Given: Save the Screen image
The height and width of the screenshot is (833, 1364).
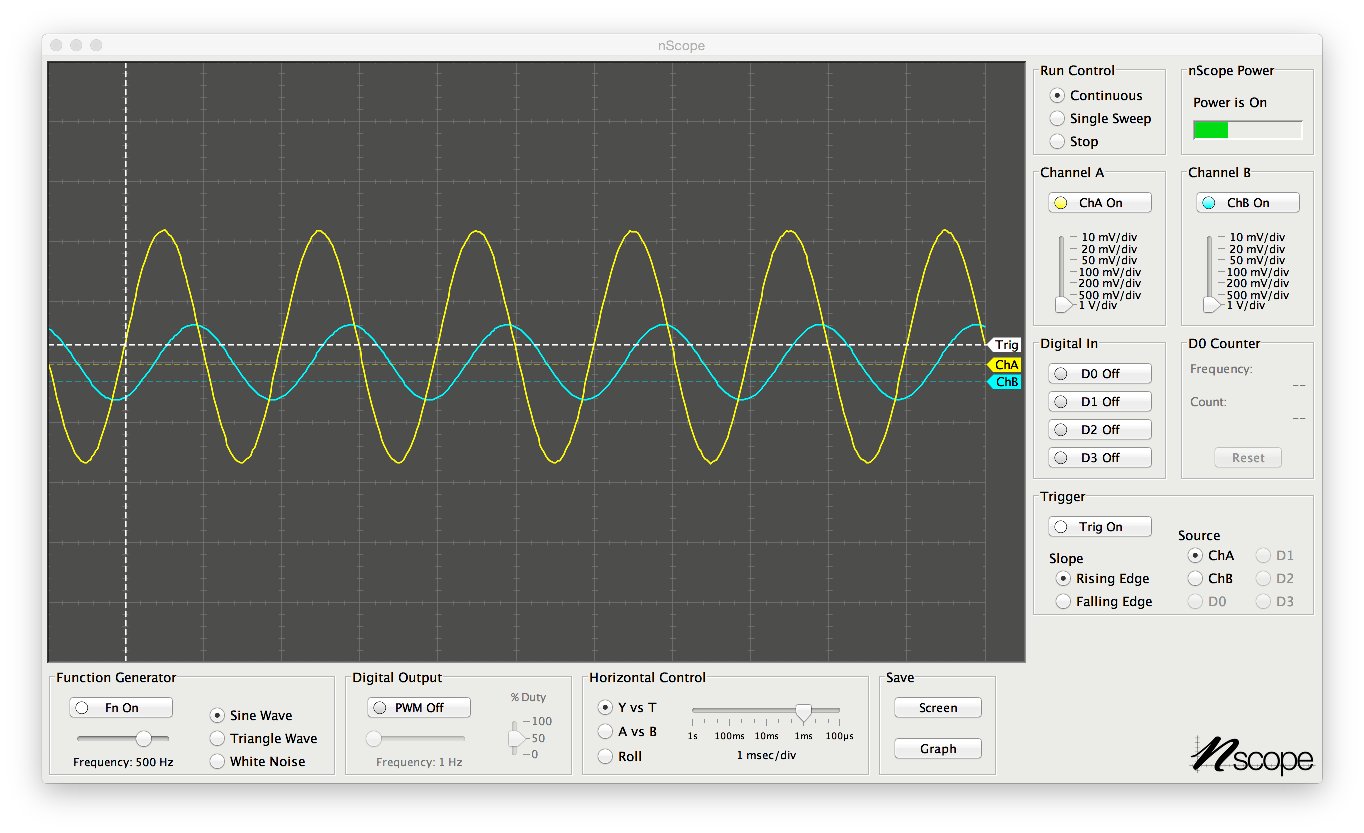Looking at the screenshot, I should [x=937, y=708].
